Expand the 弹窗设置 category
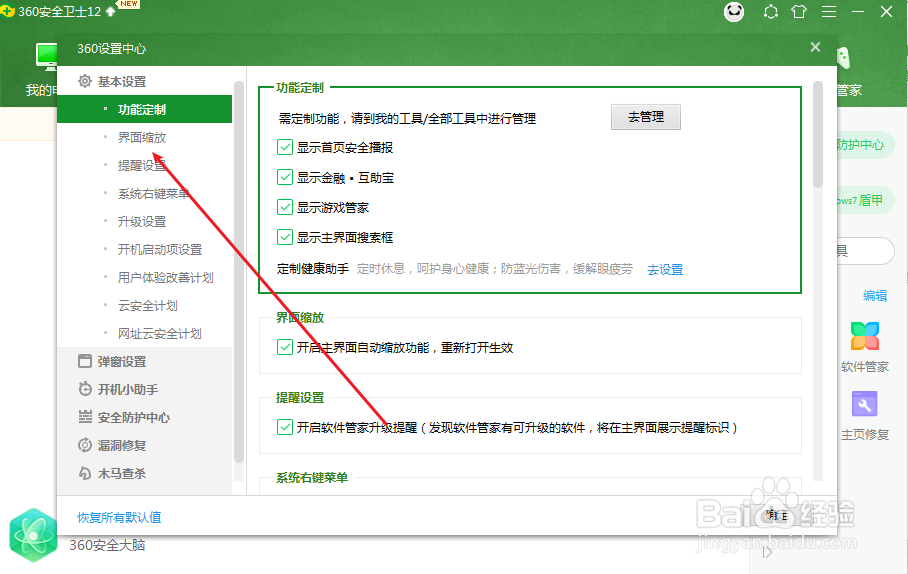The height and width of the screenshot is (574, 908). point(122,361)
